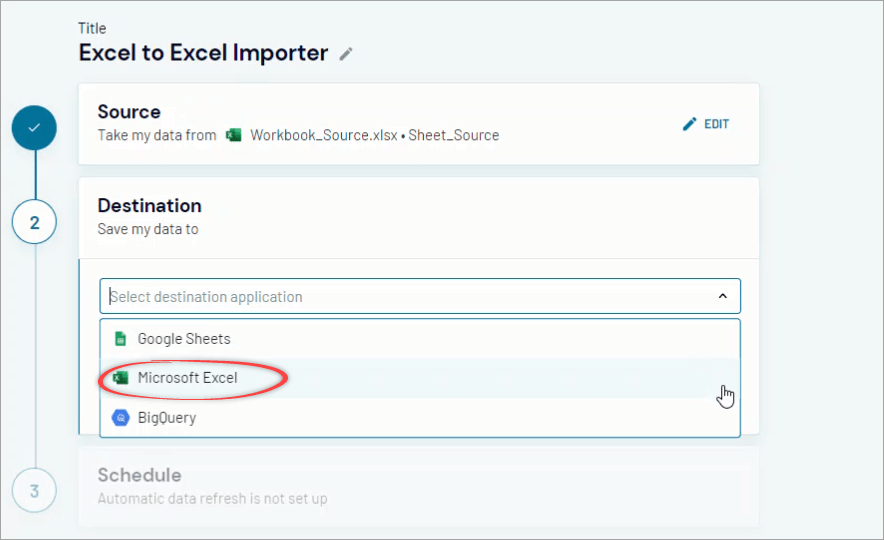Viewport: 884px width, 540px height.
Task: Select step 3 Schedule circle
Action: click(34, 490)
